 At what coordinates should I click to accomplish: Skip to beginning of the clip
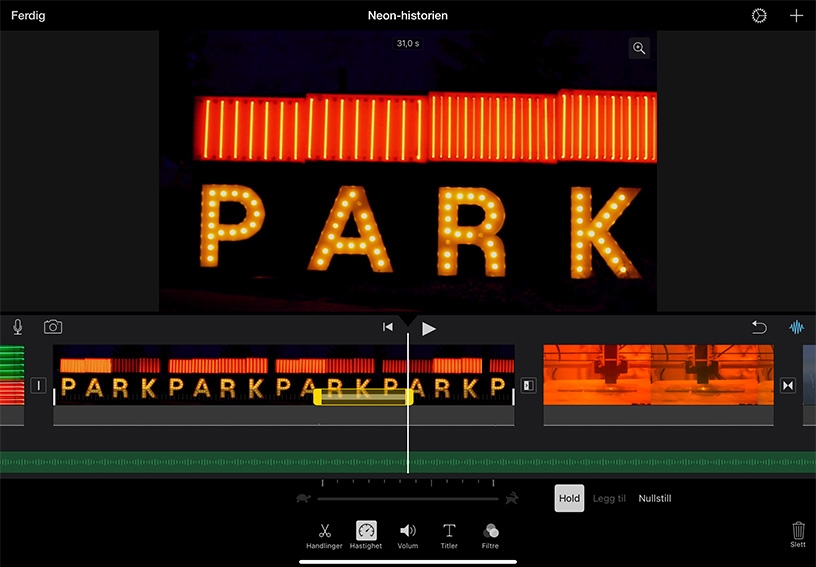(x=388, y=327)
